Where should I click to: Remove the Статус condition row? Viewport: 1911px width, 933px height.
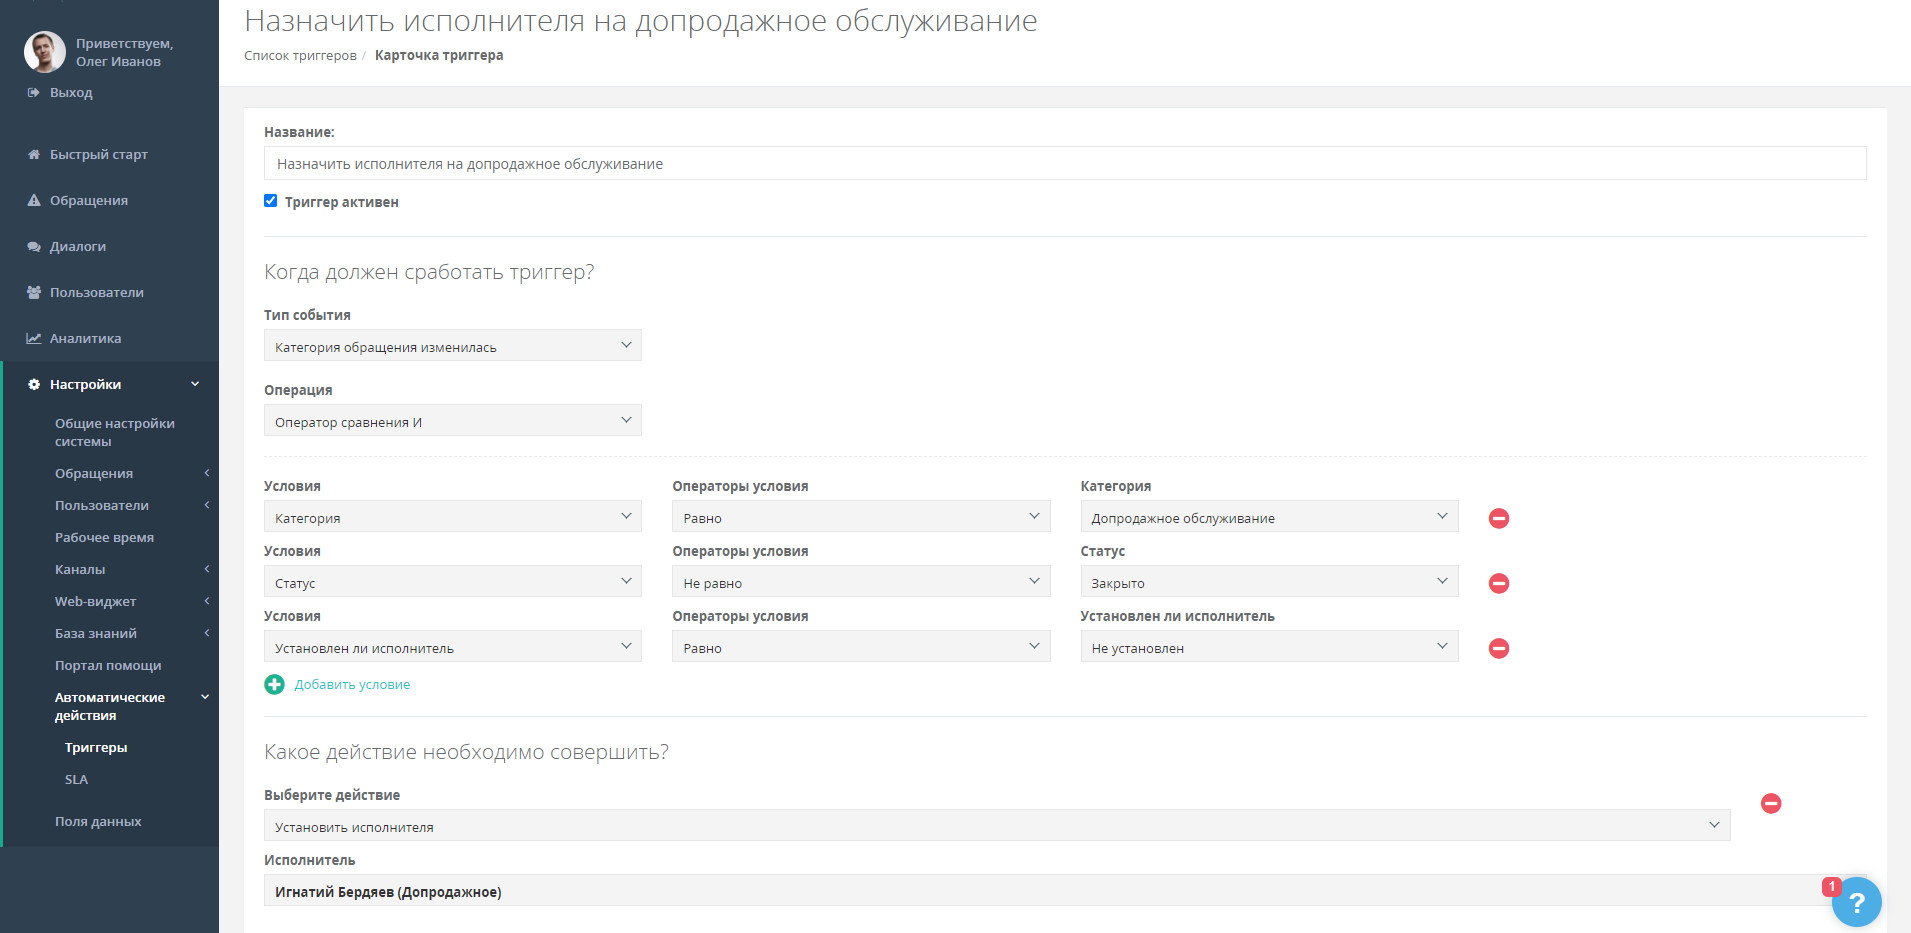[1498, 583]
